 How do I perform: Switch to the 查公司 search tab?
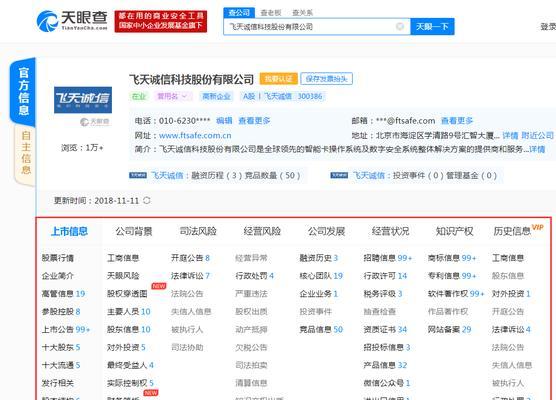(x=239, y=13)
